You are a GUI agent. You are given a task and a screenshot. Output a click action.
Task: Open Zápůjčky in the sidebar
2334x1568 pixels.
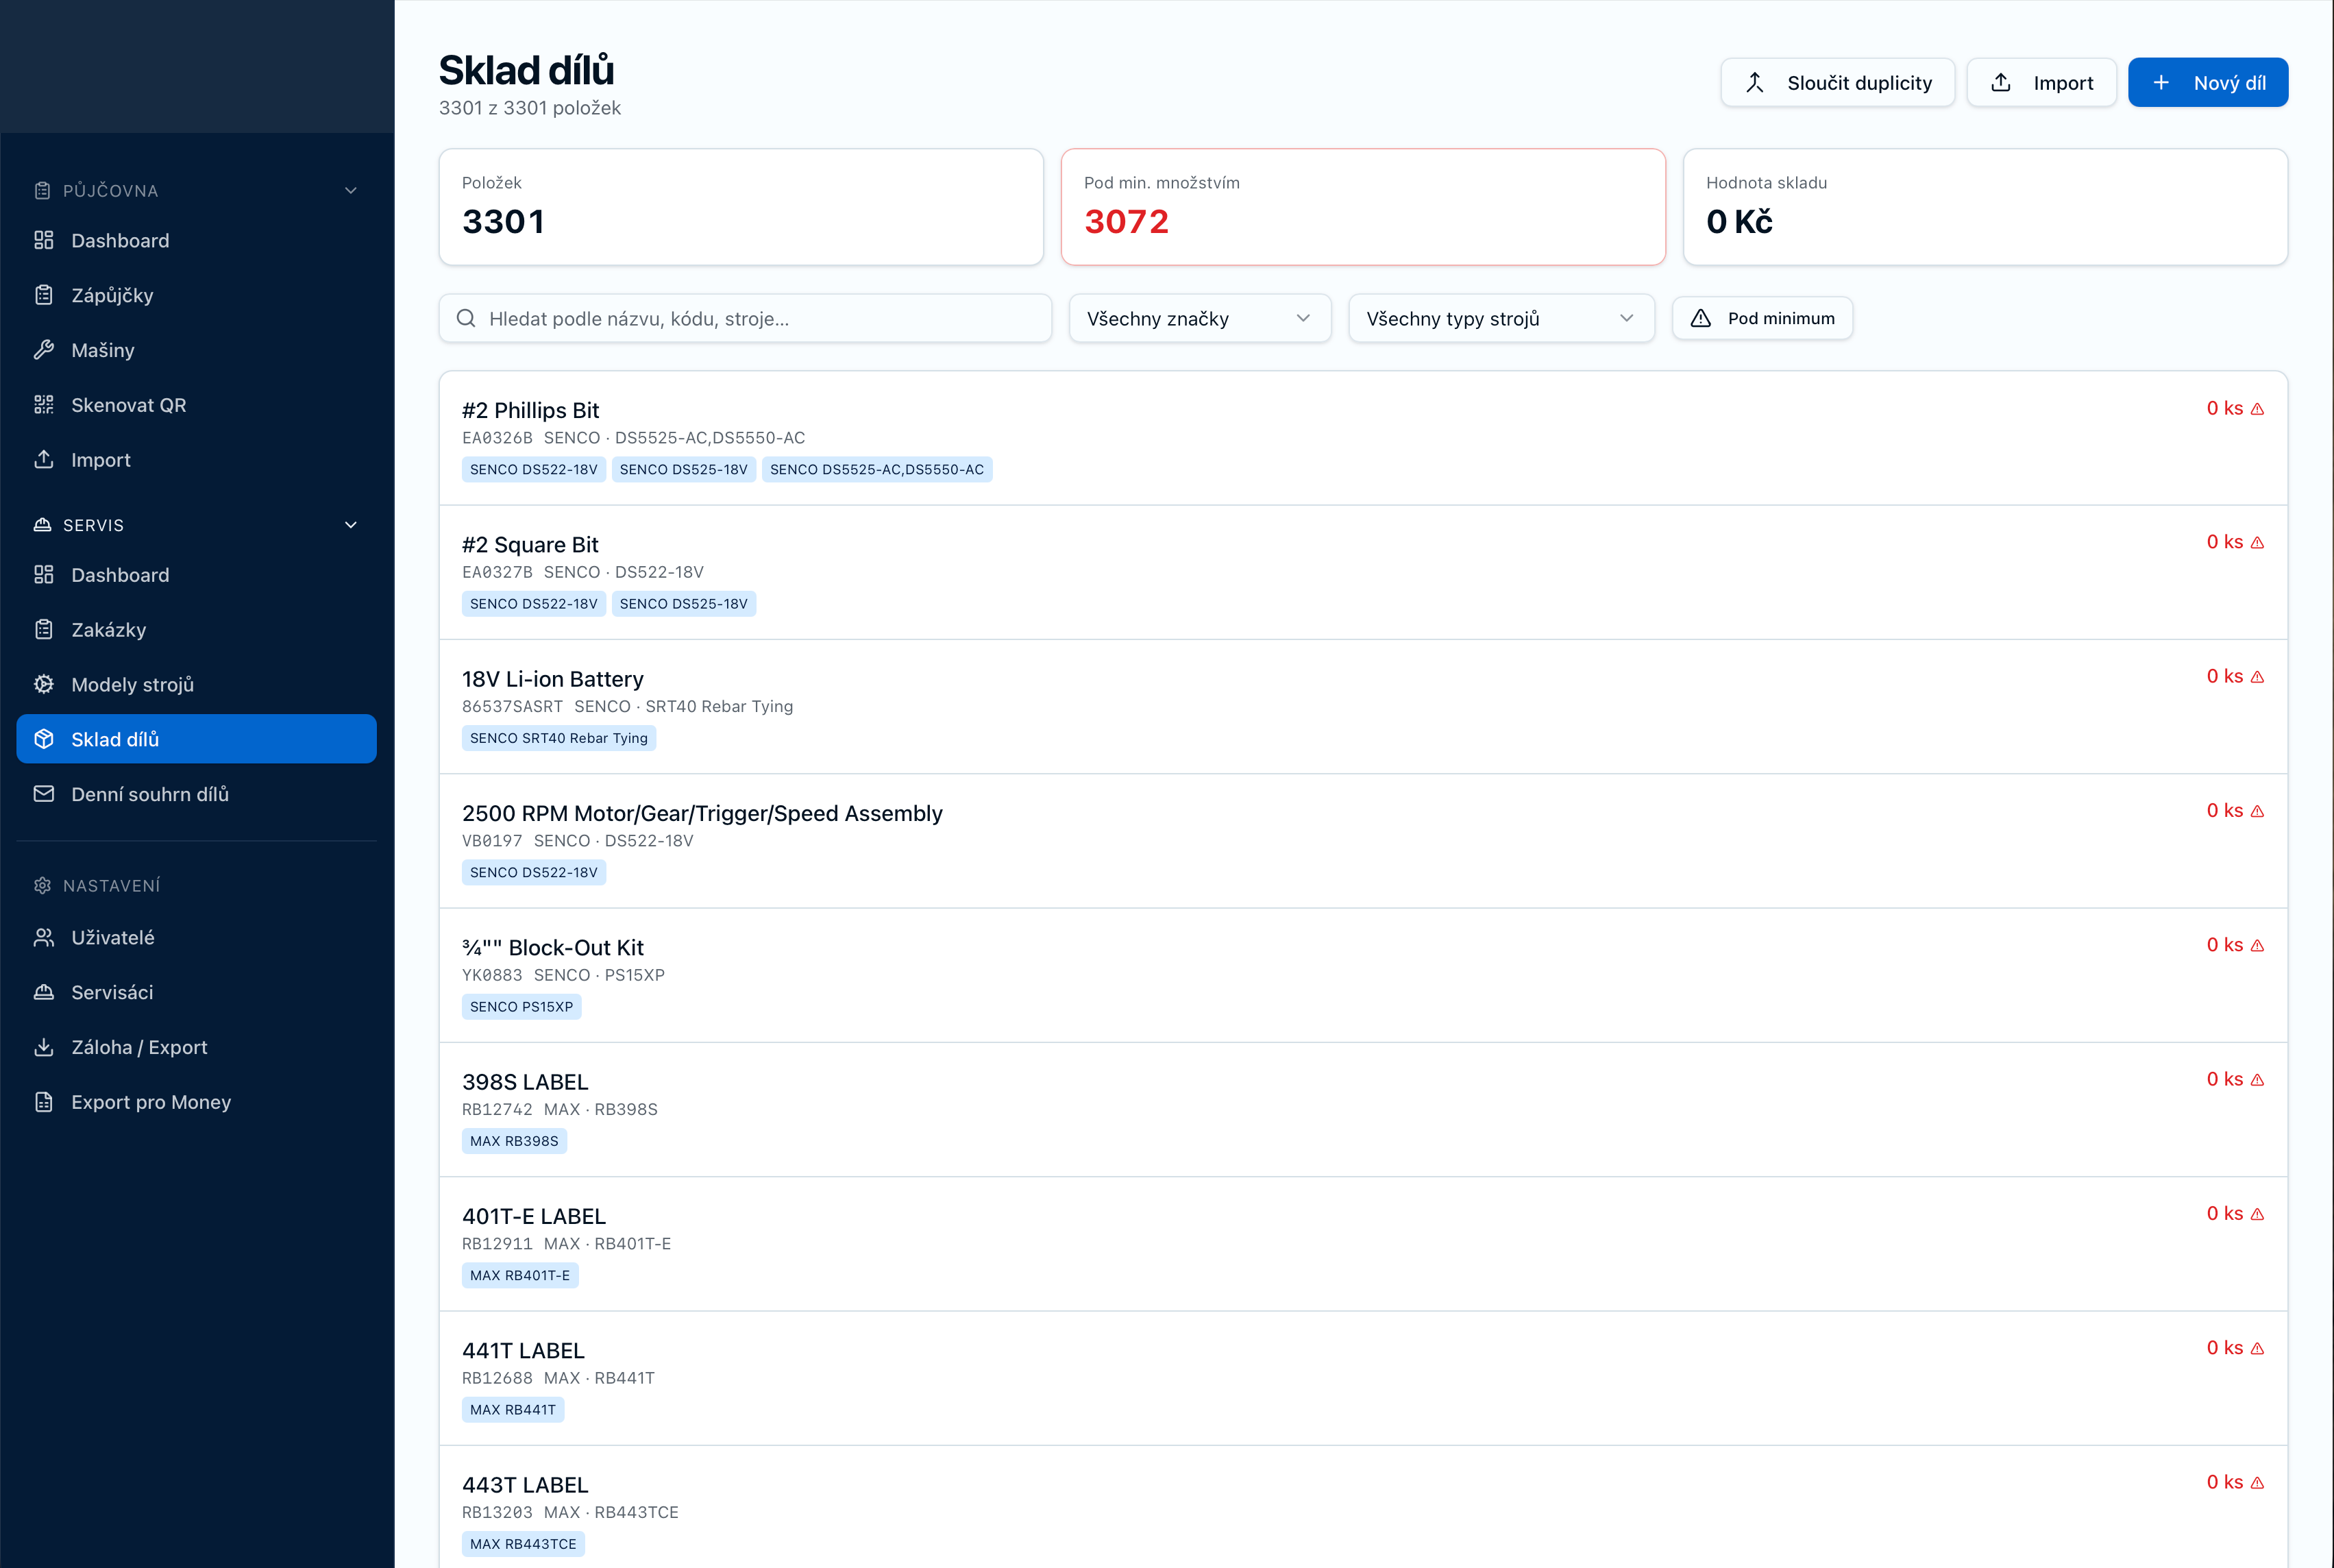coord(197,295)
